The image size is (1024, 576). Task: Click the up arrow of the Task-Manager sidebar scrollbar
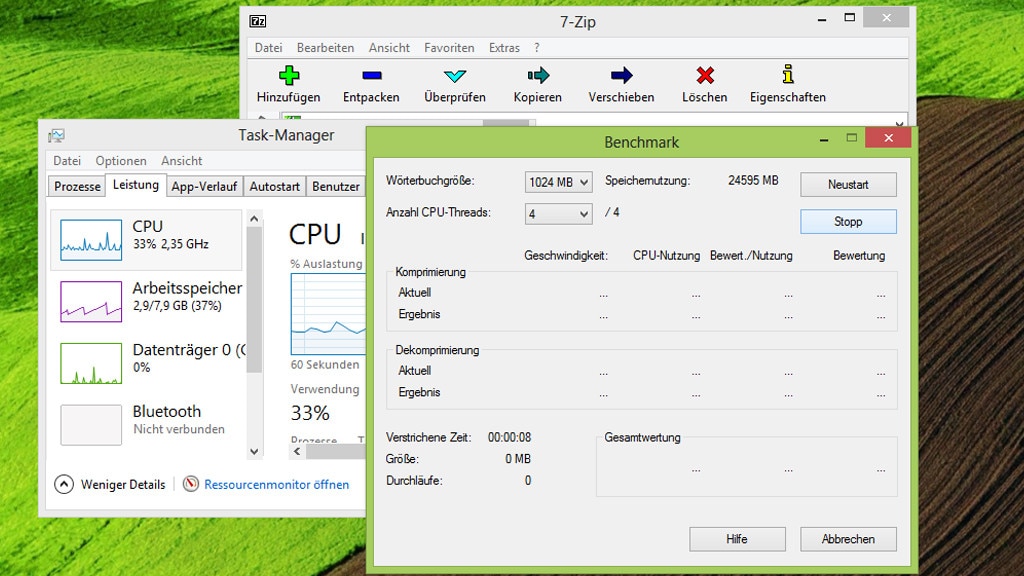(x=254, y=219)
